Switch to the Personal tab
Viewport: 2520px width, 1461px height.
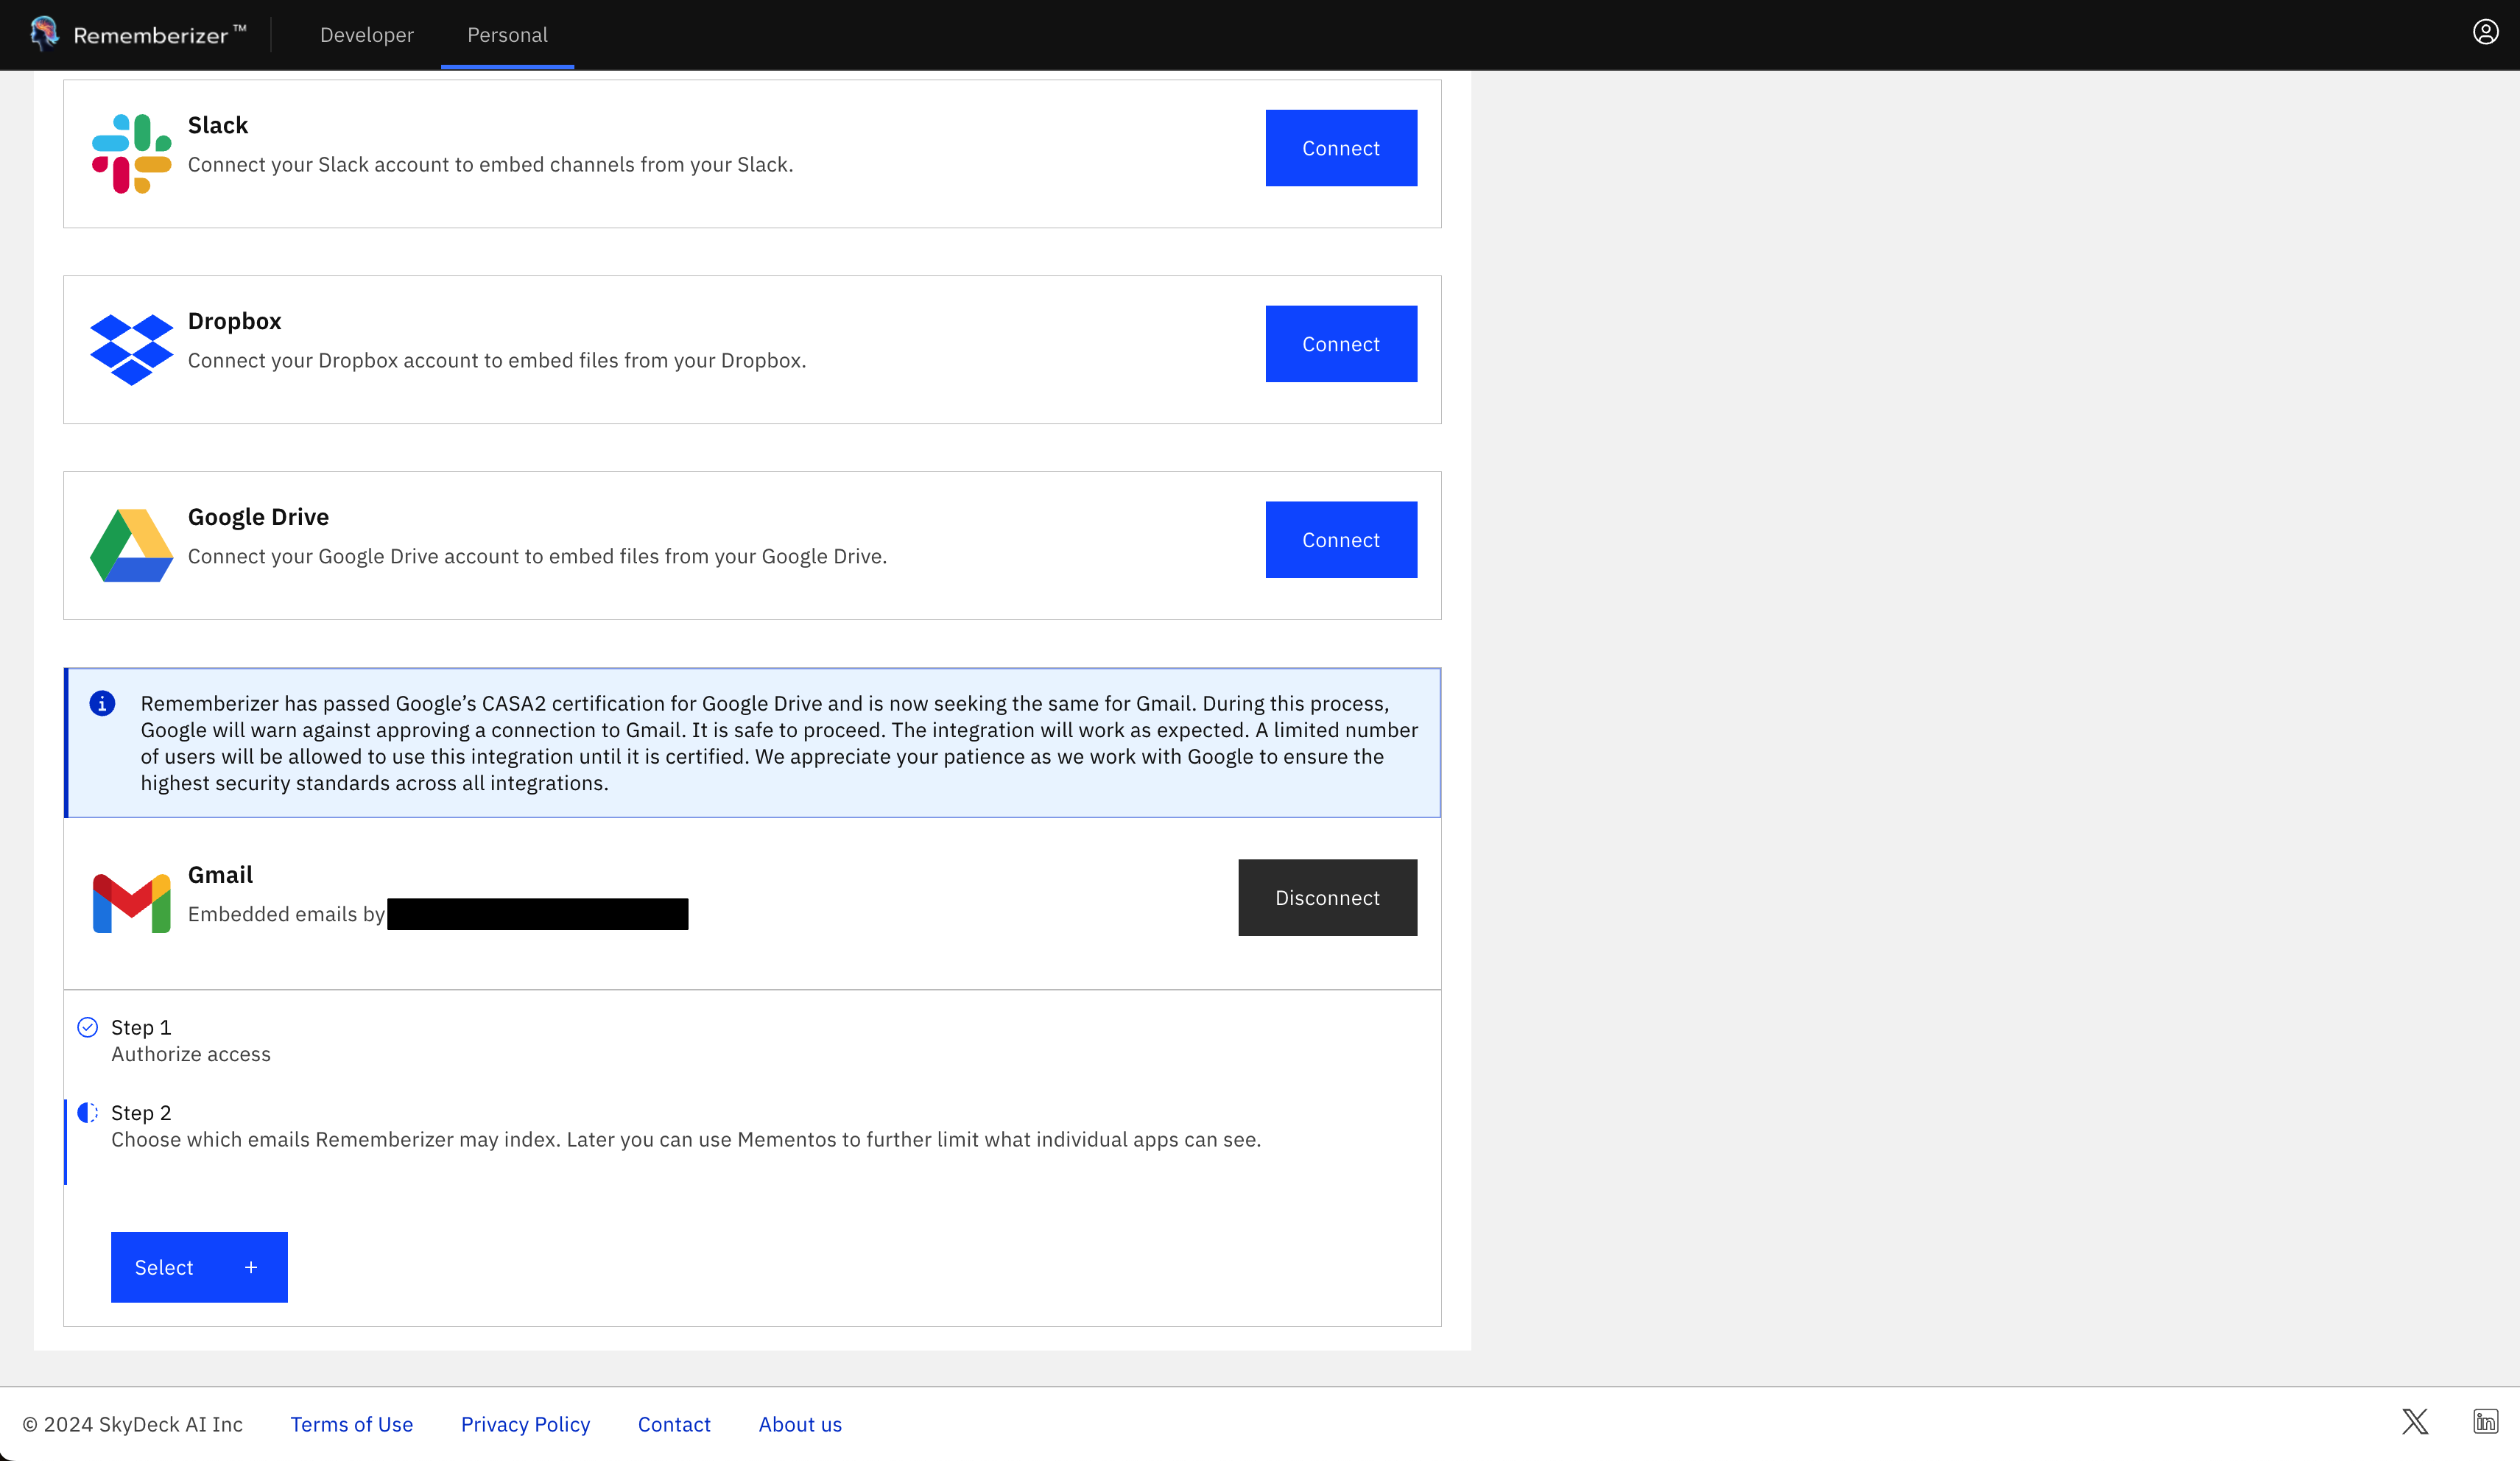click(506, 35)
